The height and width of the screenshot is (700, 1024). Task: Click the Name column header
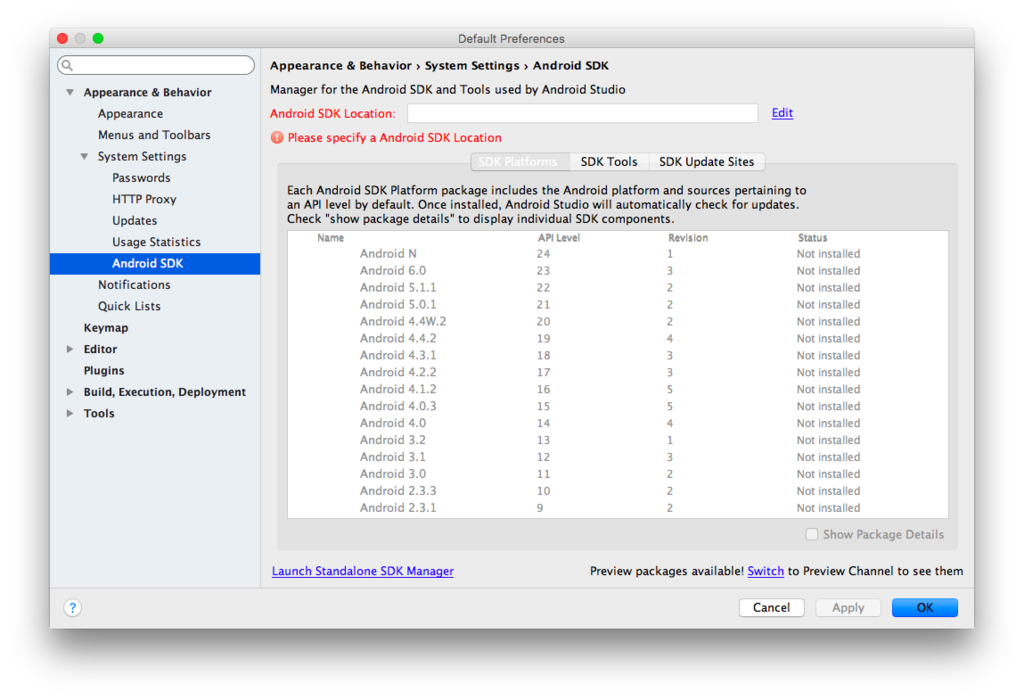click(x=330, y=238)
